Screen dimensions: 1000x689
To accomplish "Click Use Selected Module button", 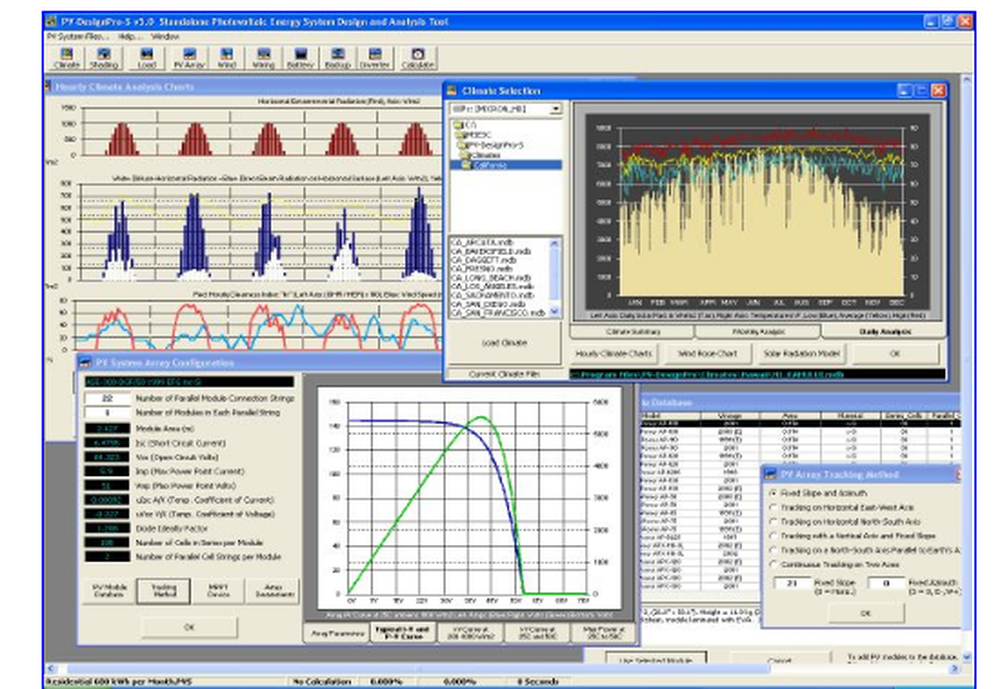I will 656,659.
